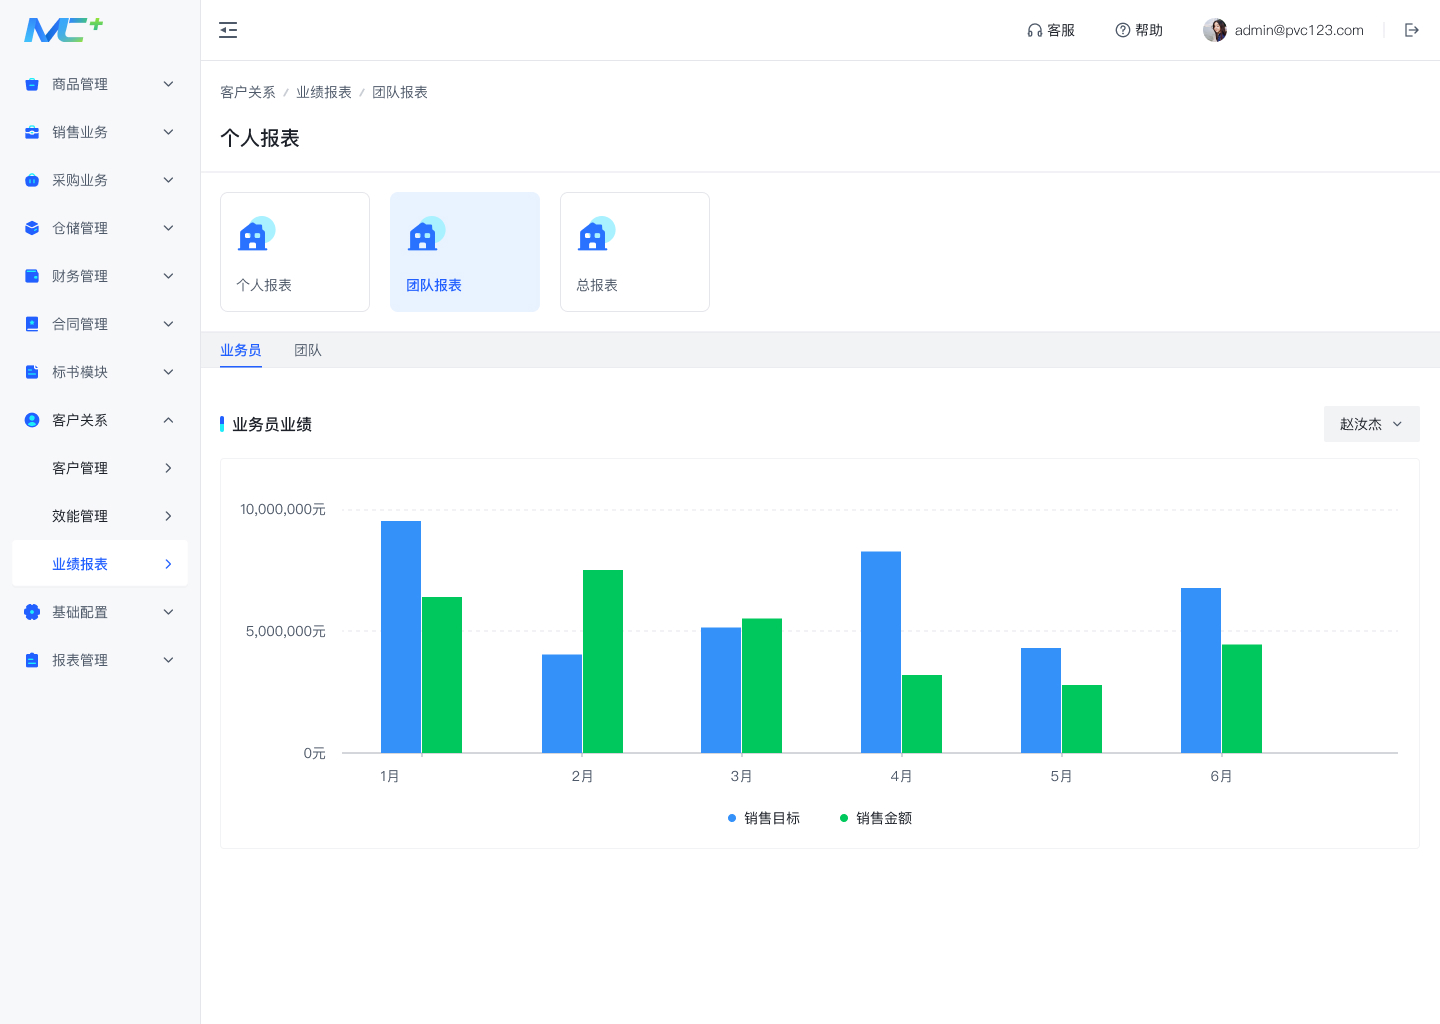1440x1024 pixels.
Task: Expand 销售业务 chevron
Action: tap(168, 132)
